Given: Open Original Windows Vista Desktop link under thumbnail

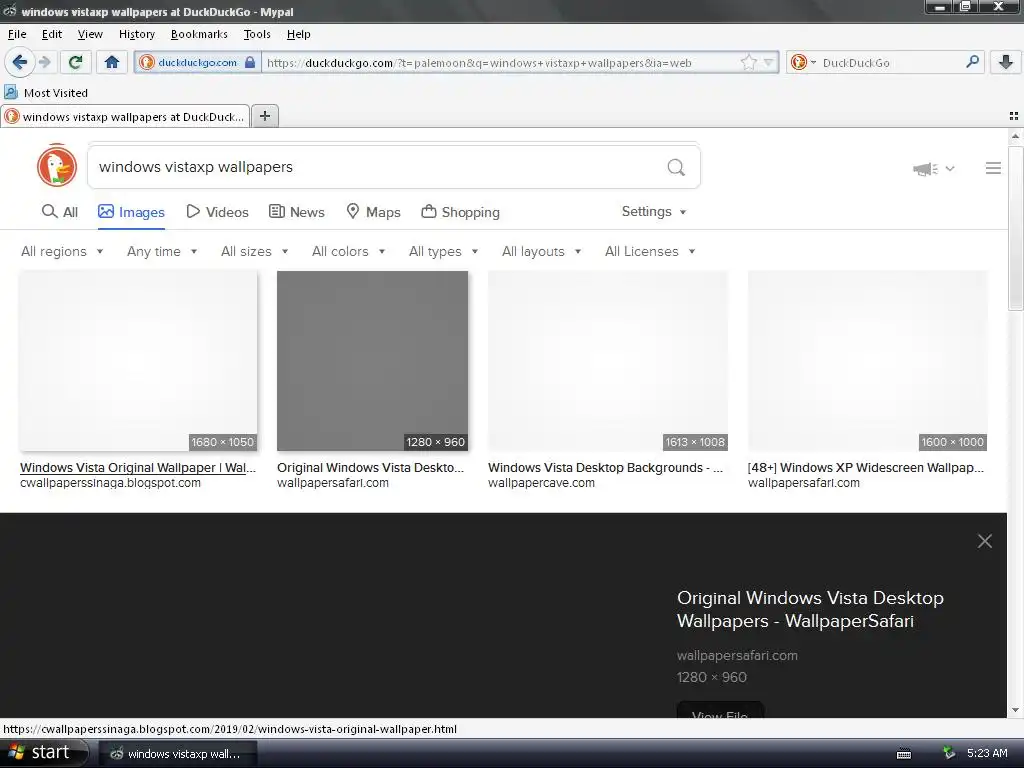Looking at the screenshot, I should tap(370, 468).
